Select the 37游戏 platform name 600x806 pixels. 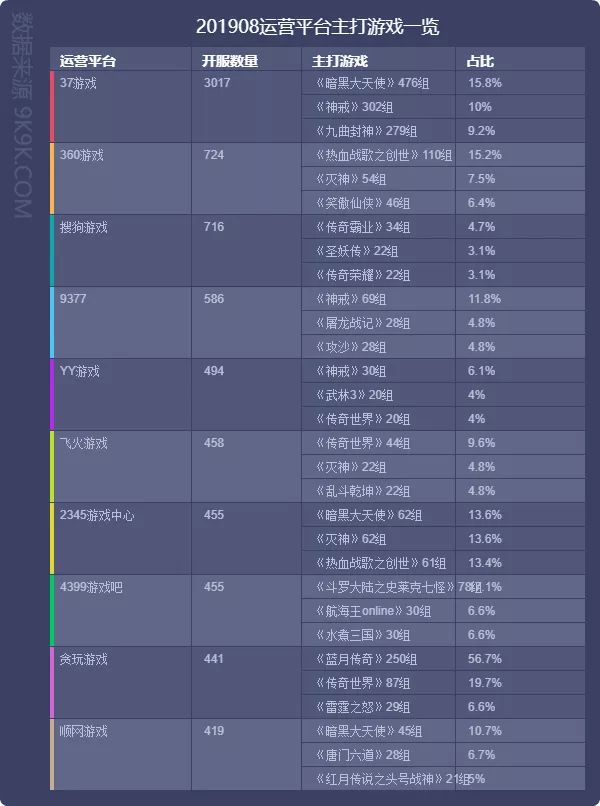tap(79, 83)
